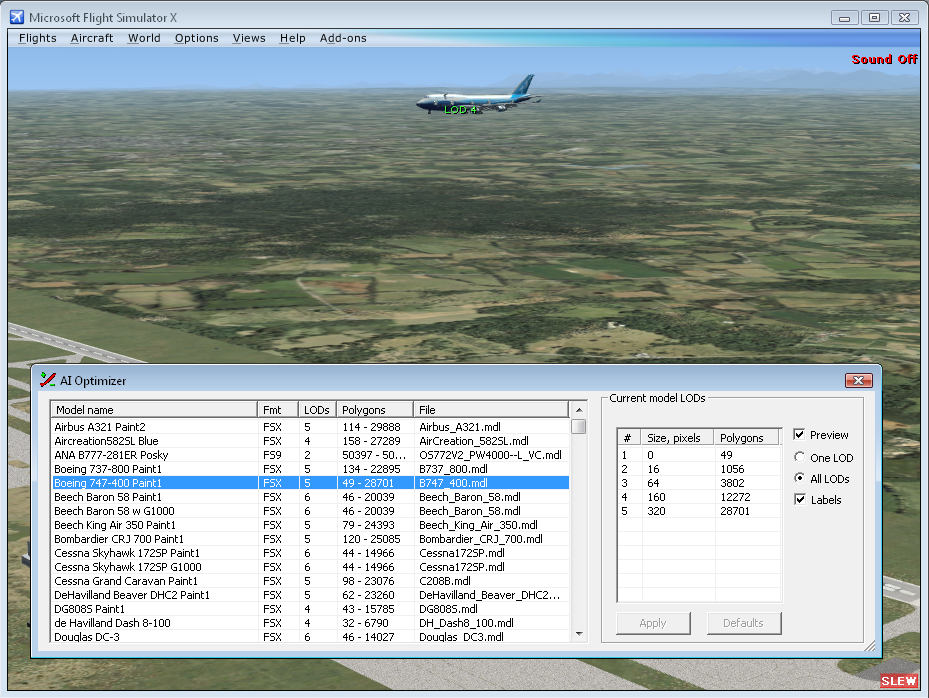Image resolution: width=929 pixels, height=698 pixels.
Task: Click the dialog resize grip corner
Action: coord(870,646)
